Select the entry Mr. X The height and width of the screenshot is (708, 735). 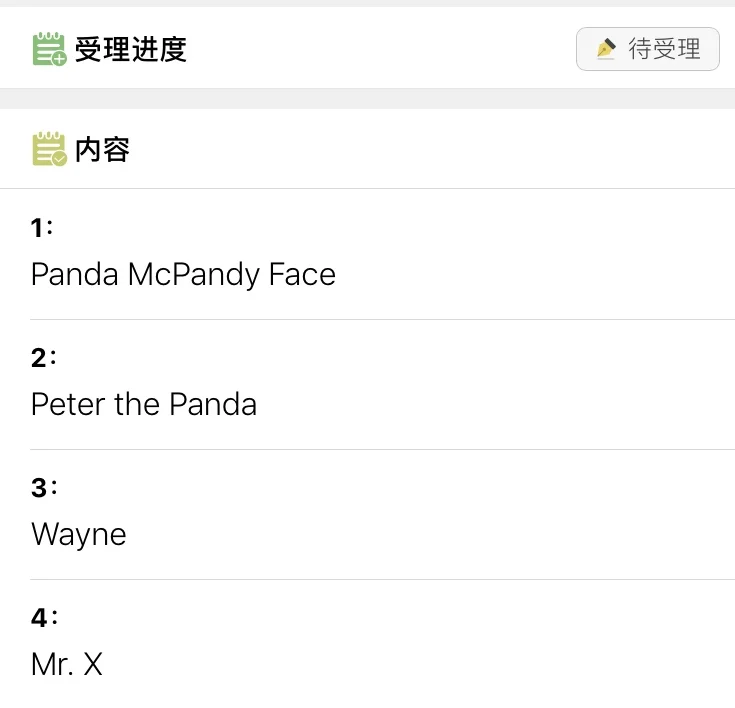click(67, 664)
